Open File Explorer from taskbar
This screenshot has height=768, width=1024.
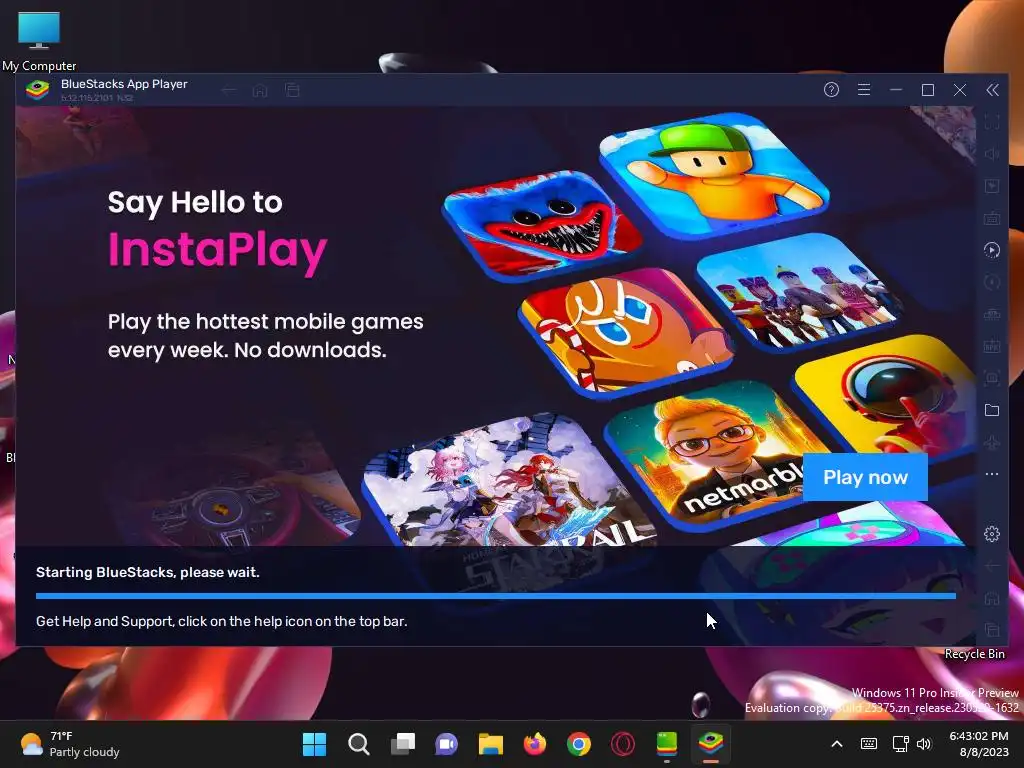pyautogui.click(x=490, y=744)
